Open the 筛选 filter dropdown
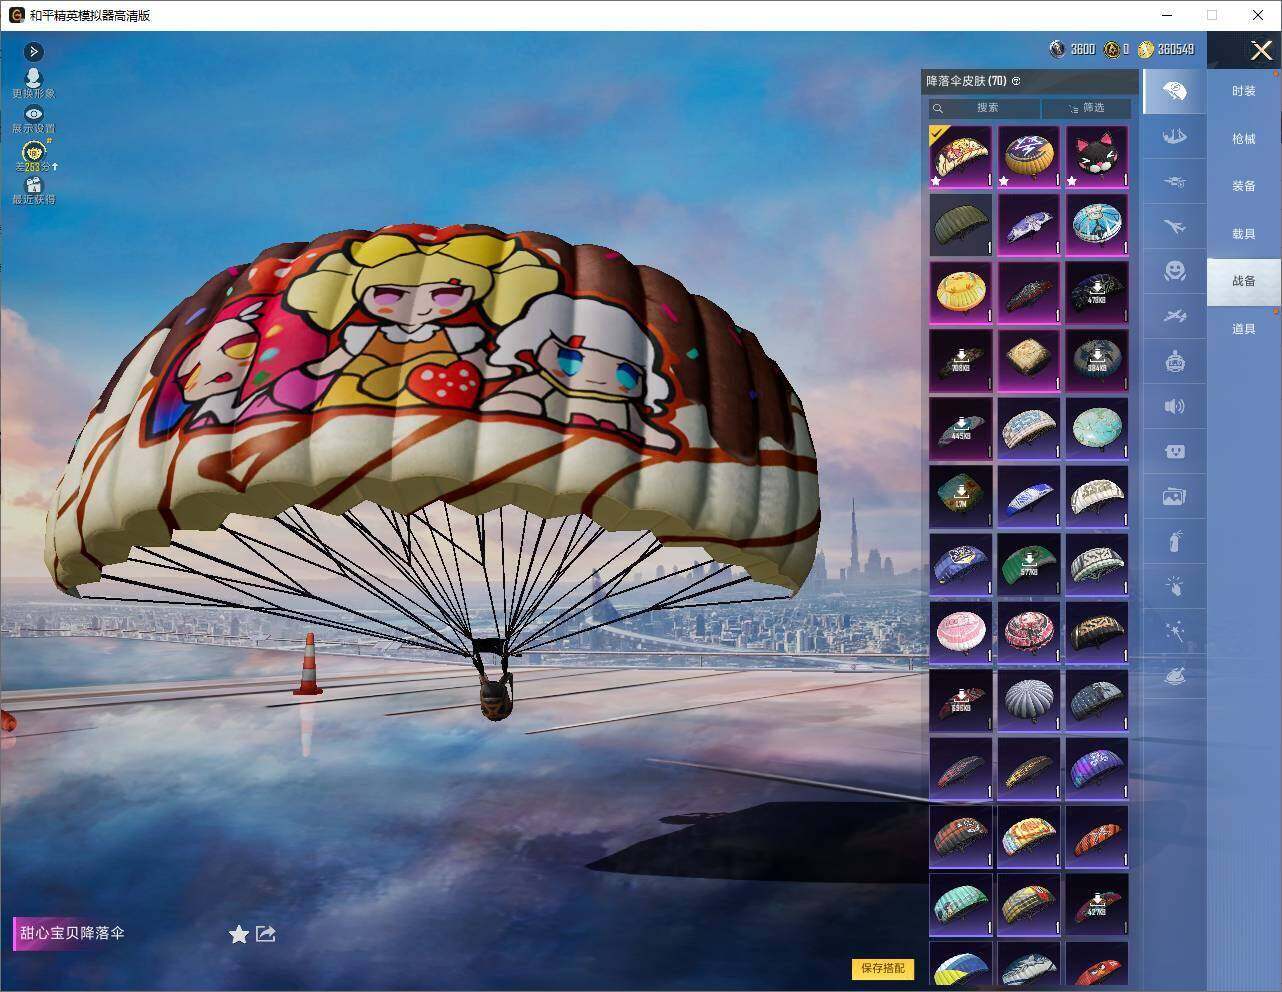Viewport: 1282px width, 992px height. coord(1087,108)
